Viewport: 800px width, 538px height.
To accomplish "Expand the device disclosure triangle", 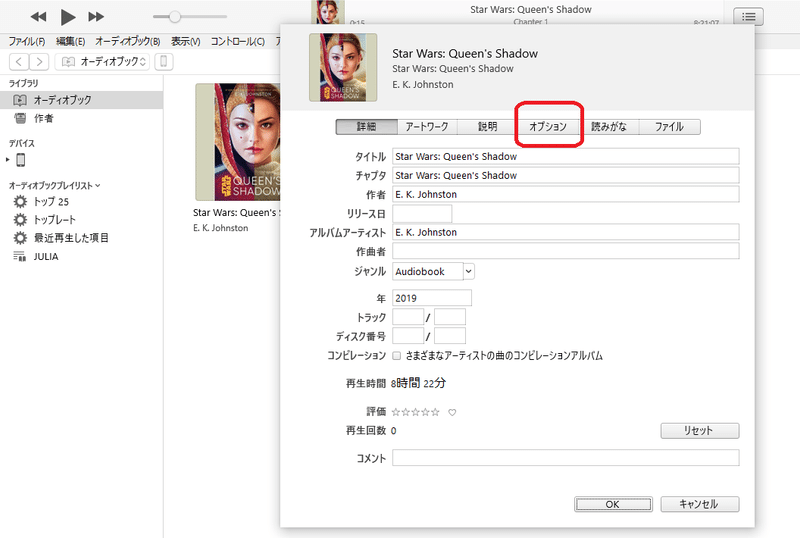I will [8, 160].
